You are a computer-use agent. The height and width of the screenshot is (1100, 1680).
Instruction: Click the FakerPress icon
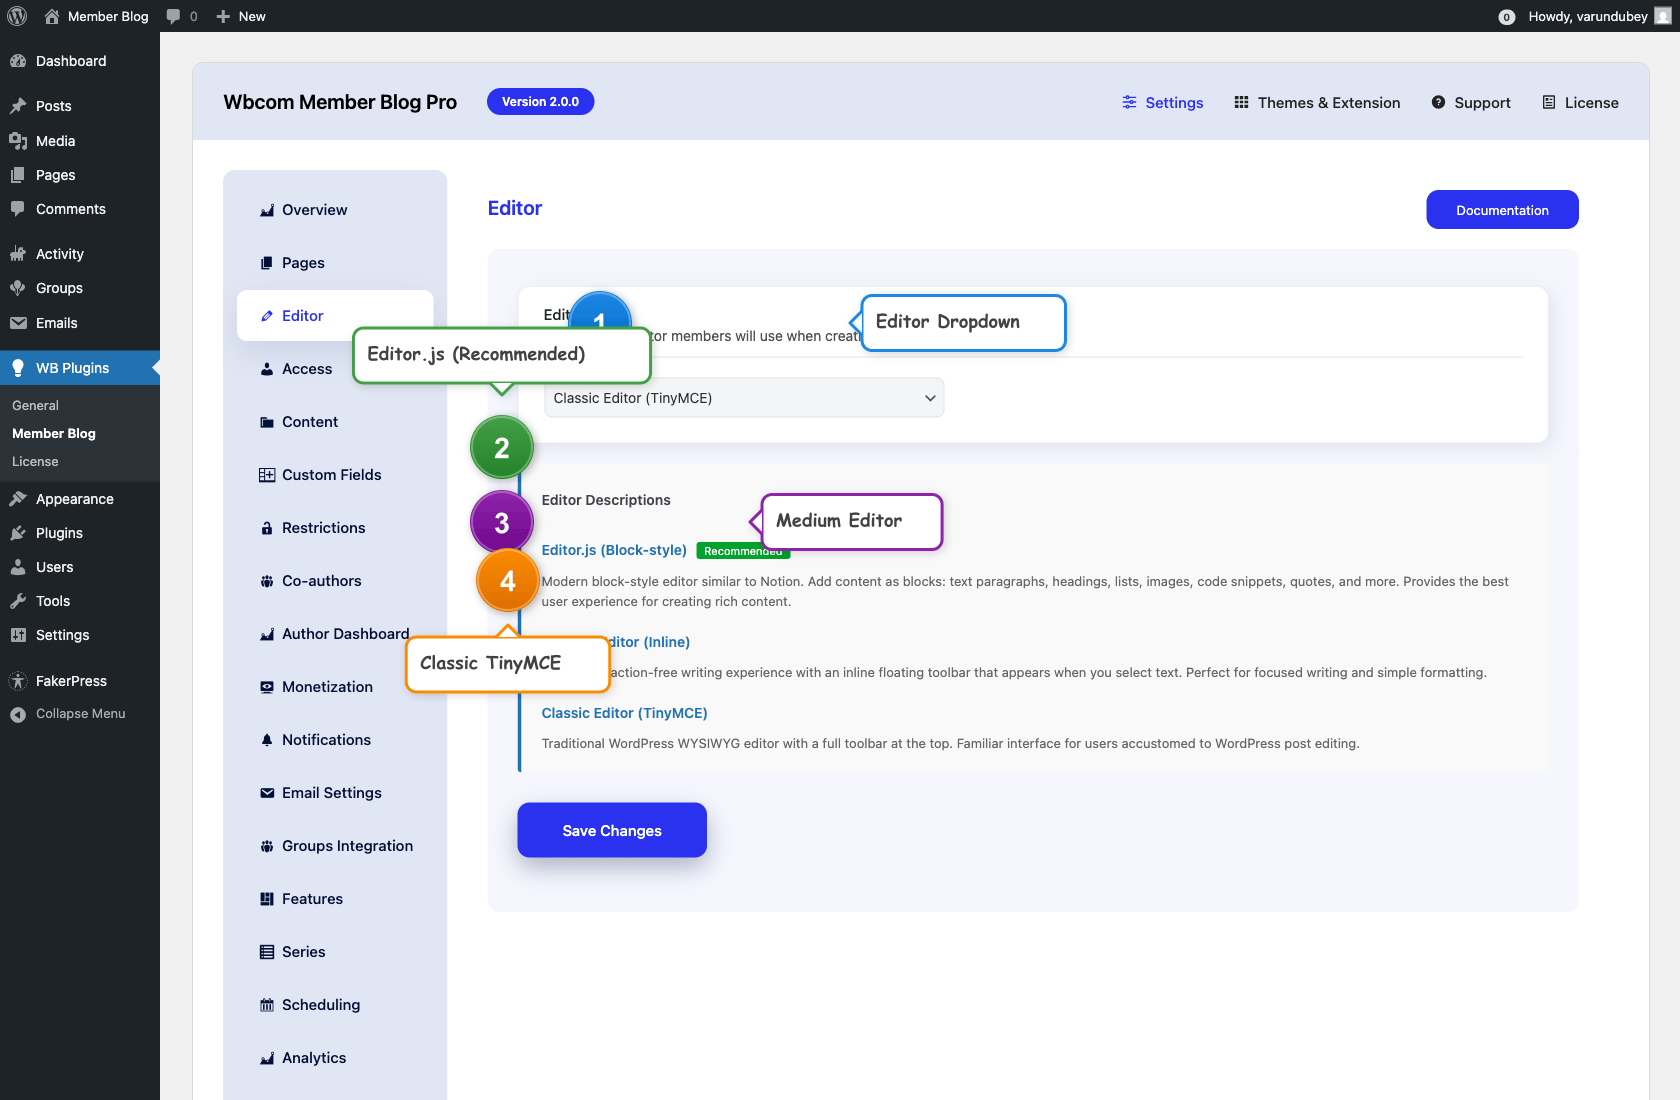(20, 680)
